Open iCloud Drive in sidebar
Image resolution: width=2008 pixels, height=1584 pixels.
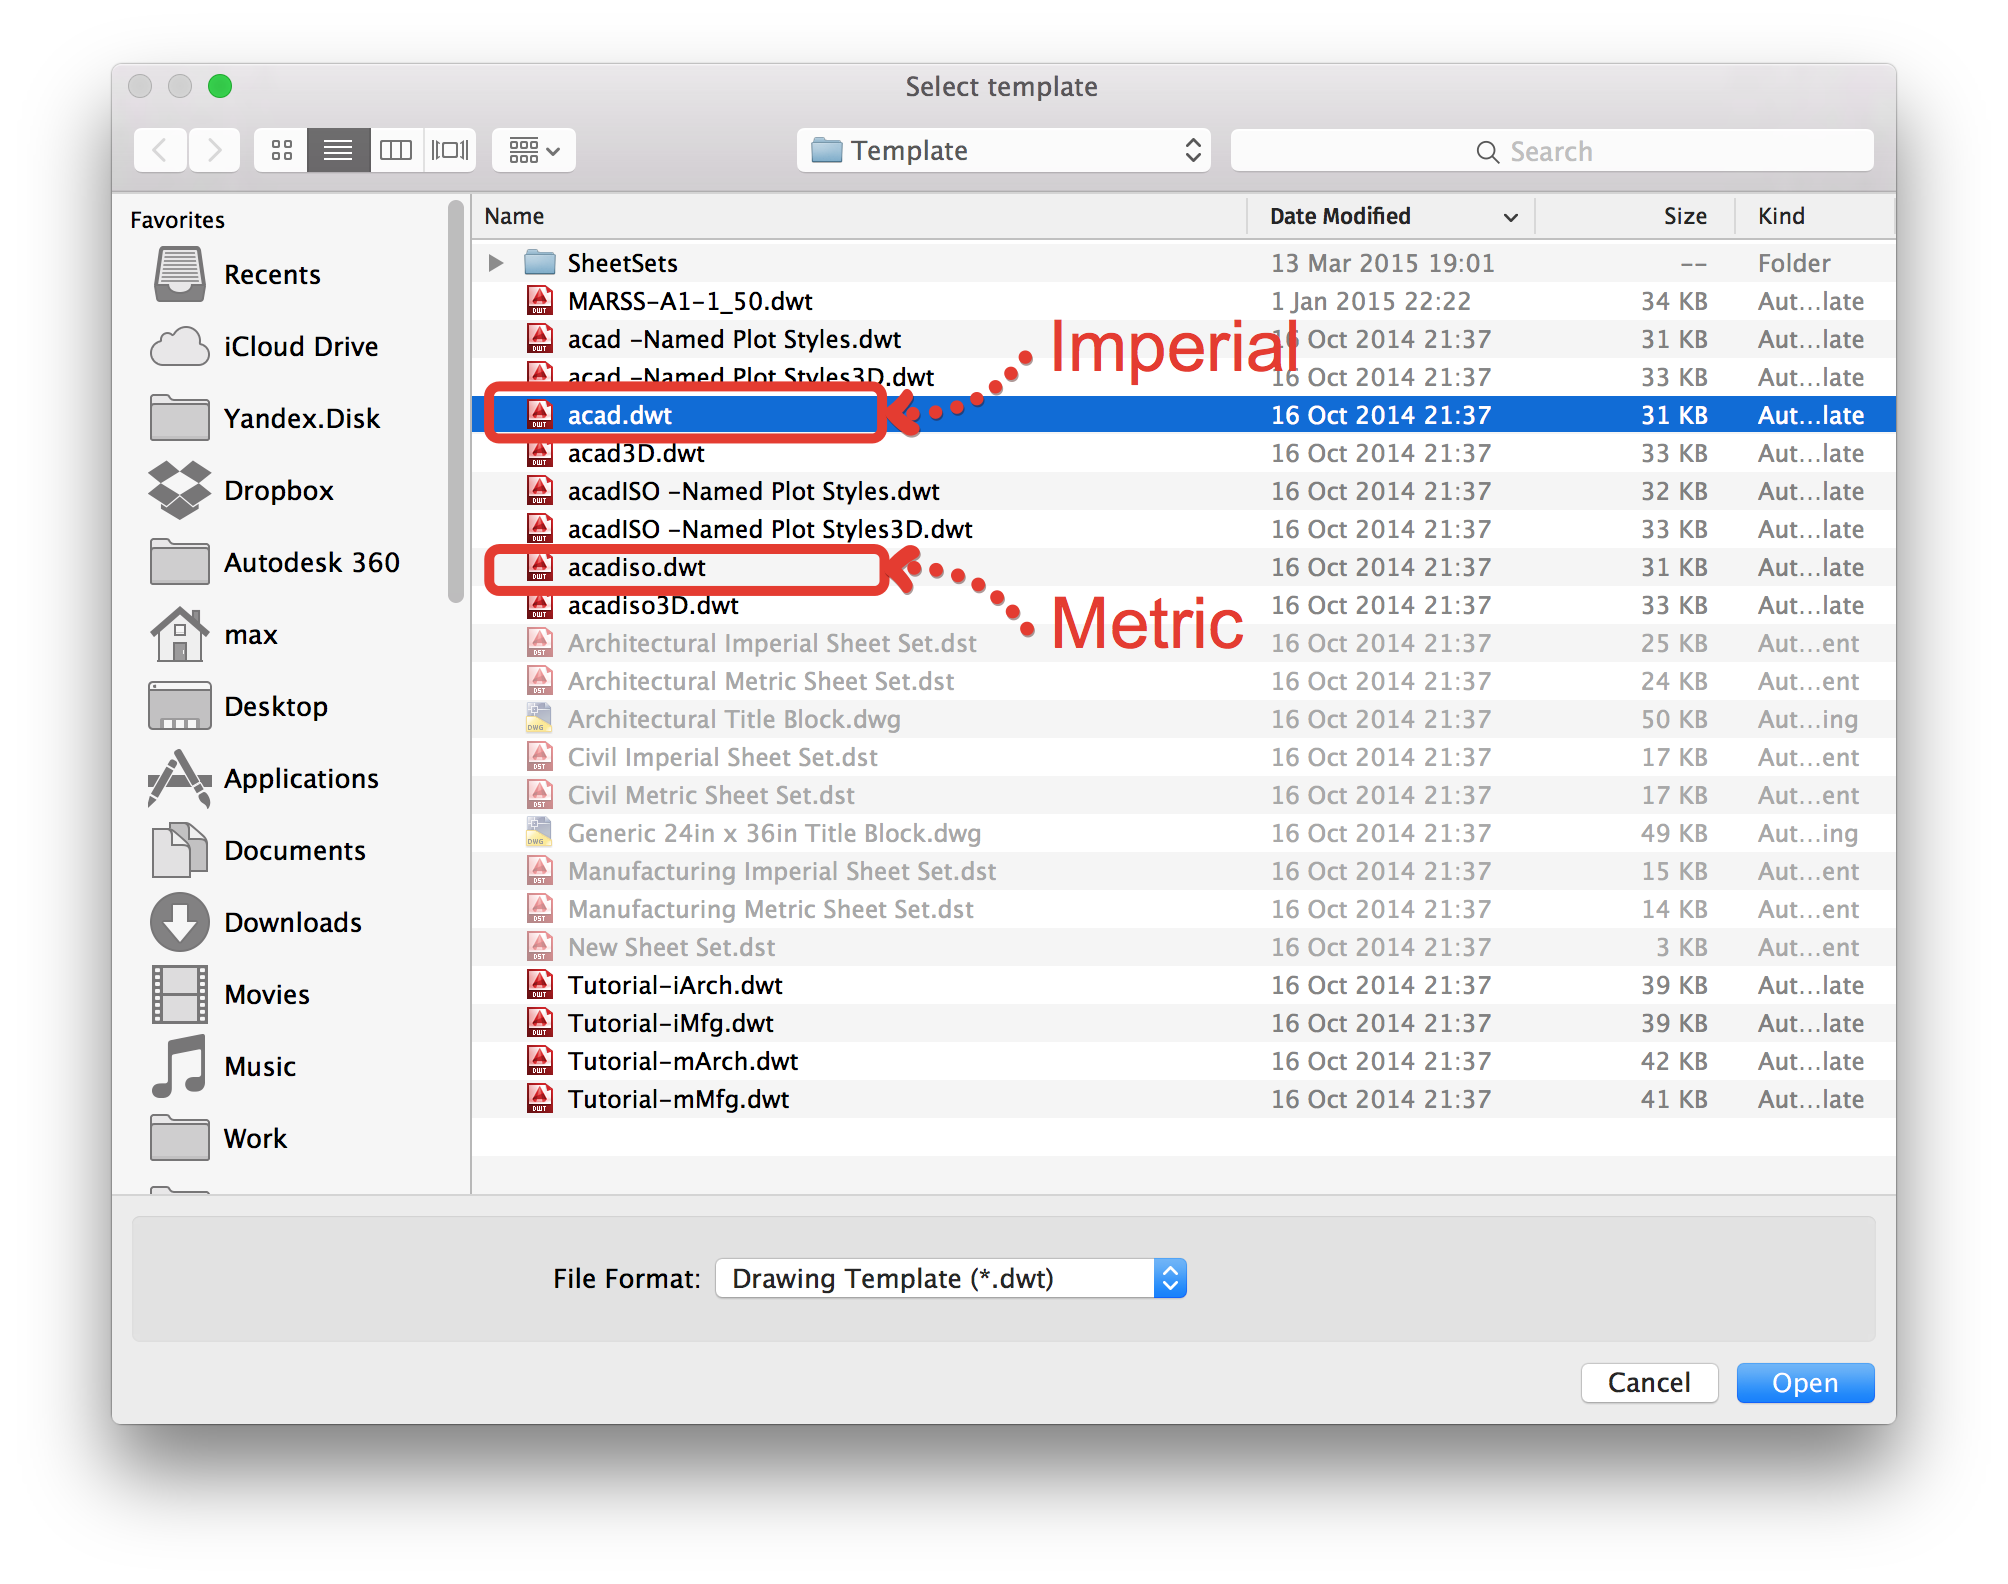300,347
